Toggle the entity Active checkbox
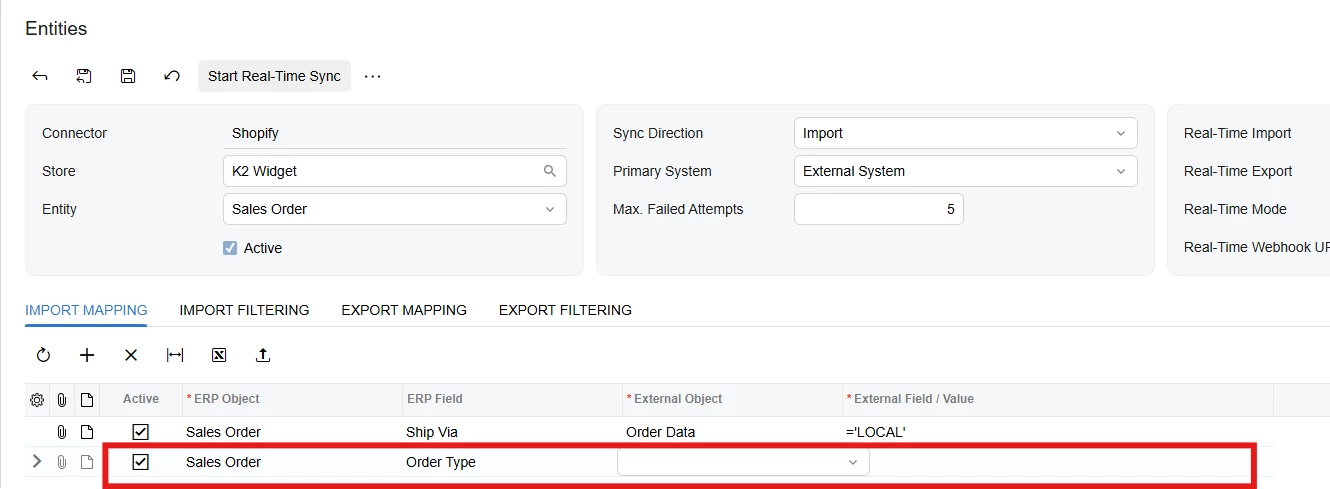Image resolution: width=1330 pixels, height=489 pixels. click(x=230, y=248)
